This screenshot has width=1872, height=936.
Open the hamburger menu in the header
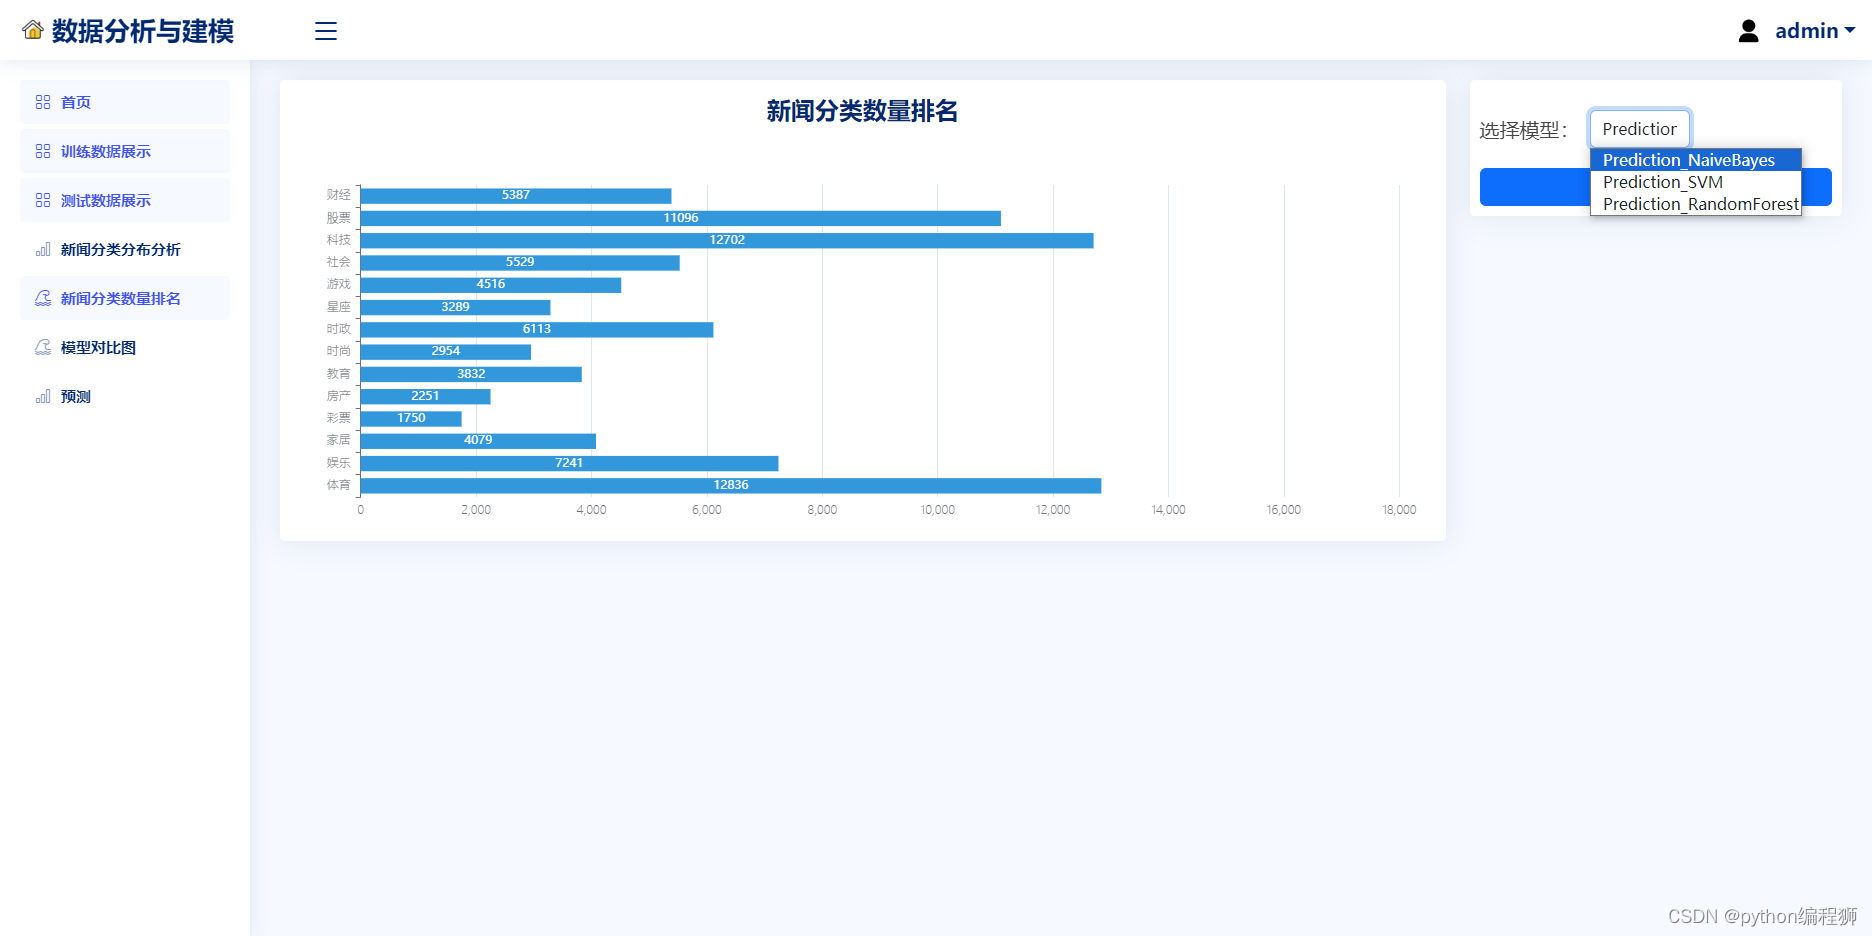[325, 31]
